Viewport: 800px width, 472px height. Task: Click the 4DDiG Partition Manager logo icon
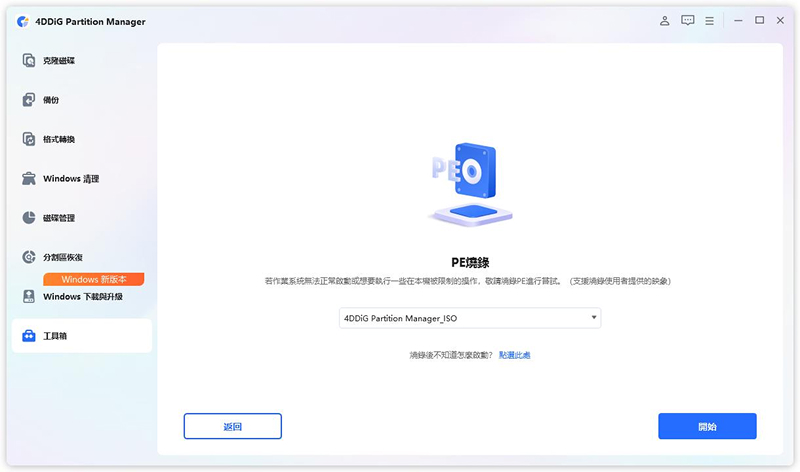(23, 21)
